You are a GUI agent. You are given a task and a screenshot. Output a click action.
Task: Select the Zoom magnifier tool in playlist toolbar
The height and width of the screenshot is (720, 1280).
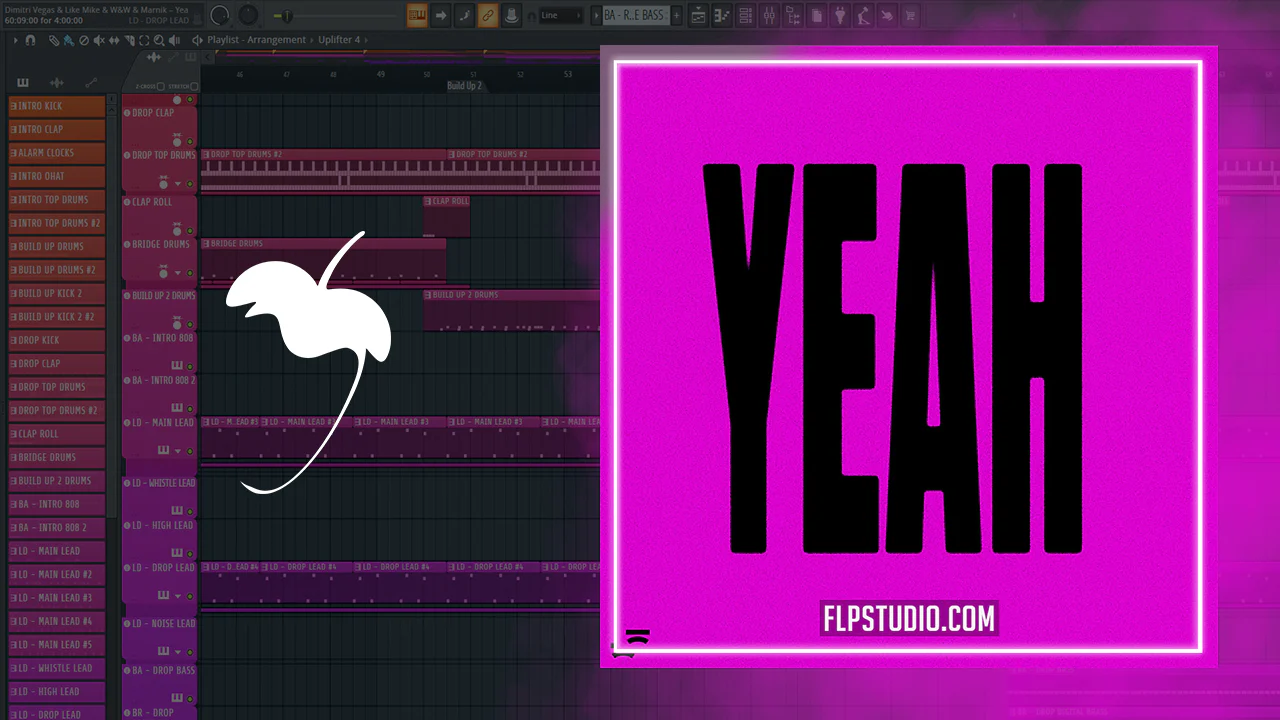point(159,40)
